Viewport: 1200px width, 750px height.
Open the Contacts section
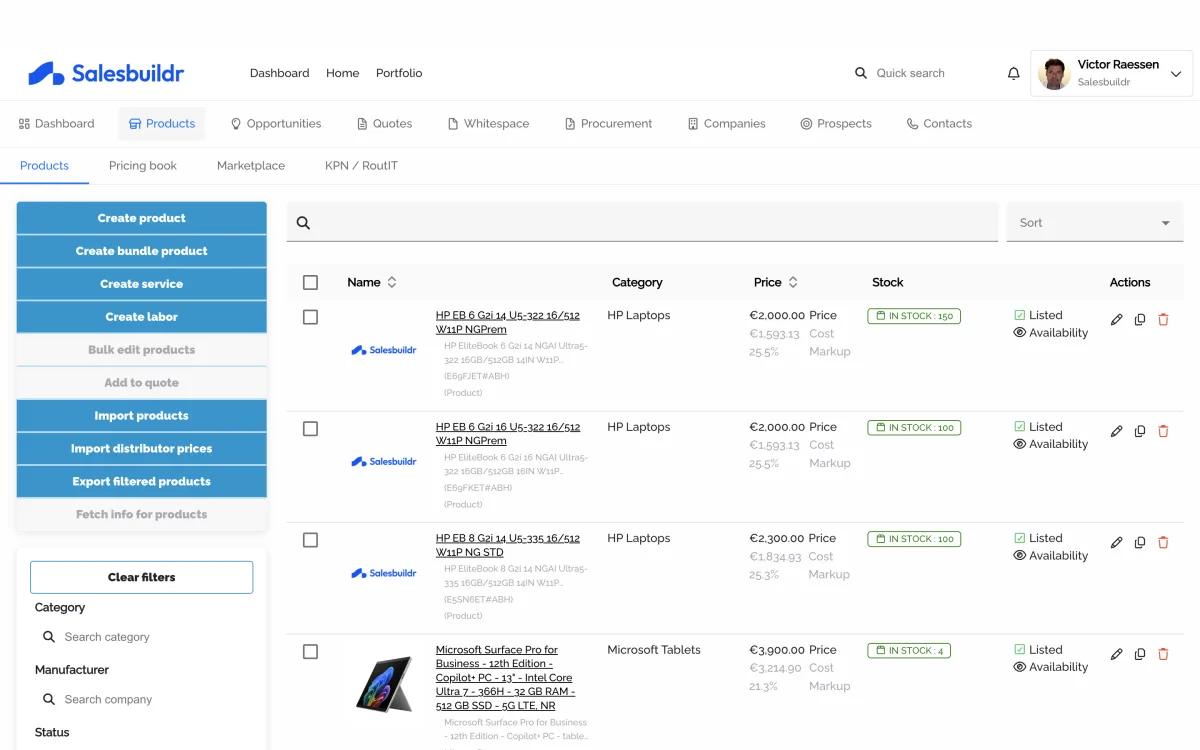pos(939,124)
